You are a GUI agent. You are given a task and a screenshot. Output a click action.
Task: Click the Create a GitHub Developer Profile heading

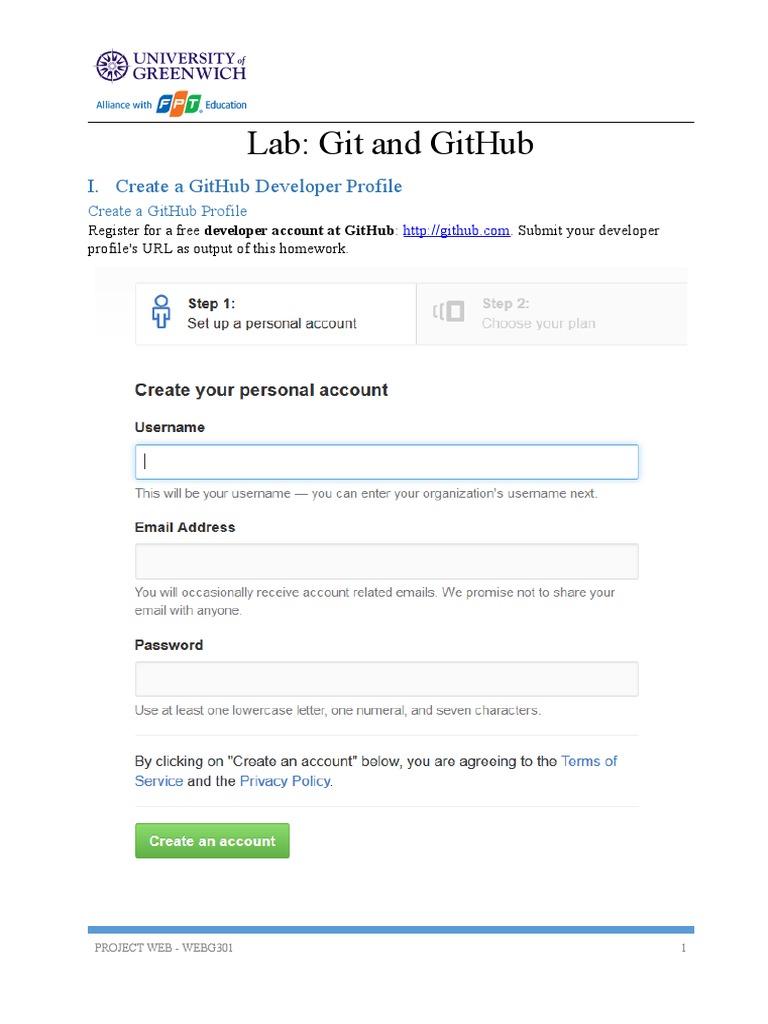point(258,186)
